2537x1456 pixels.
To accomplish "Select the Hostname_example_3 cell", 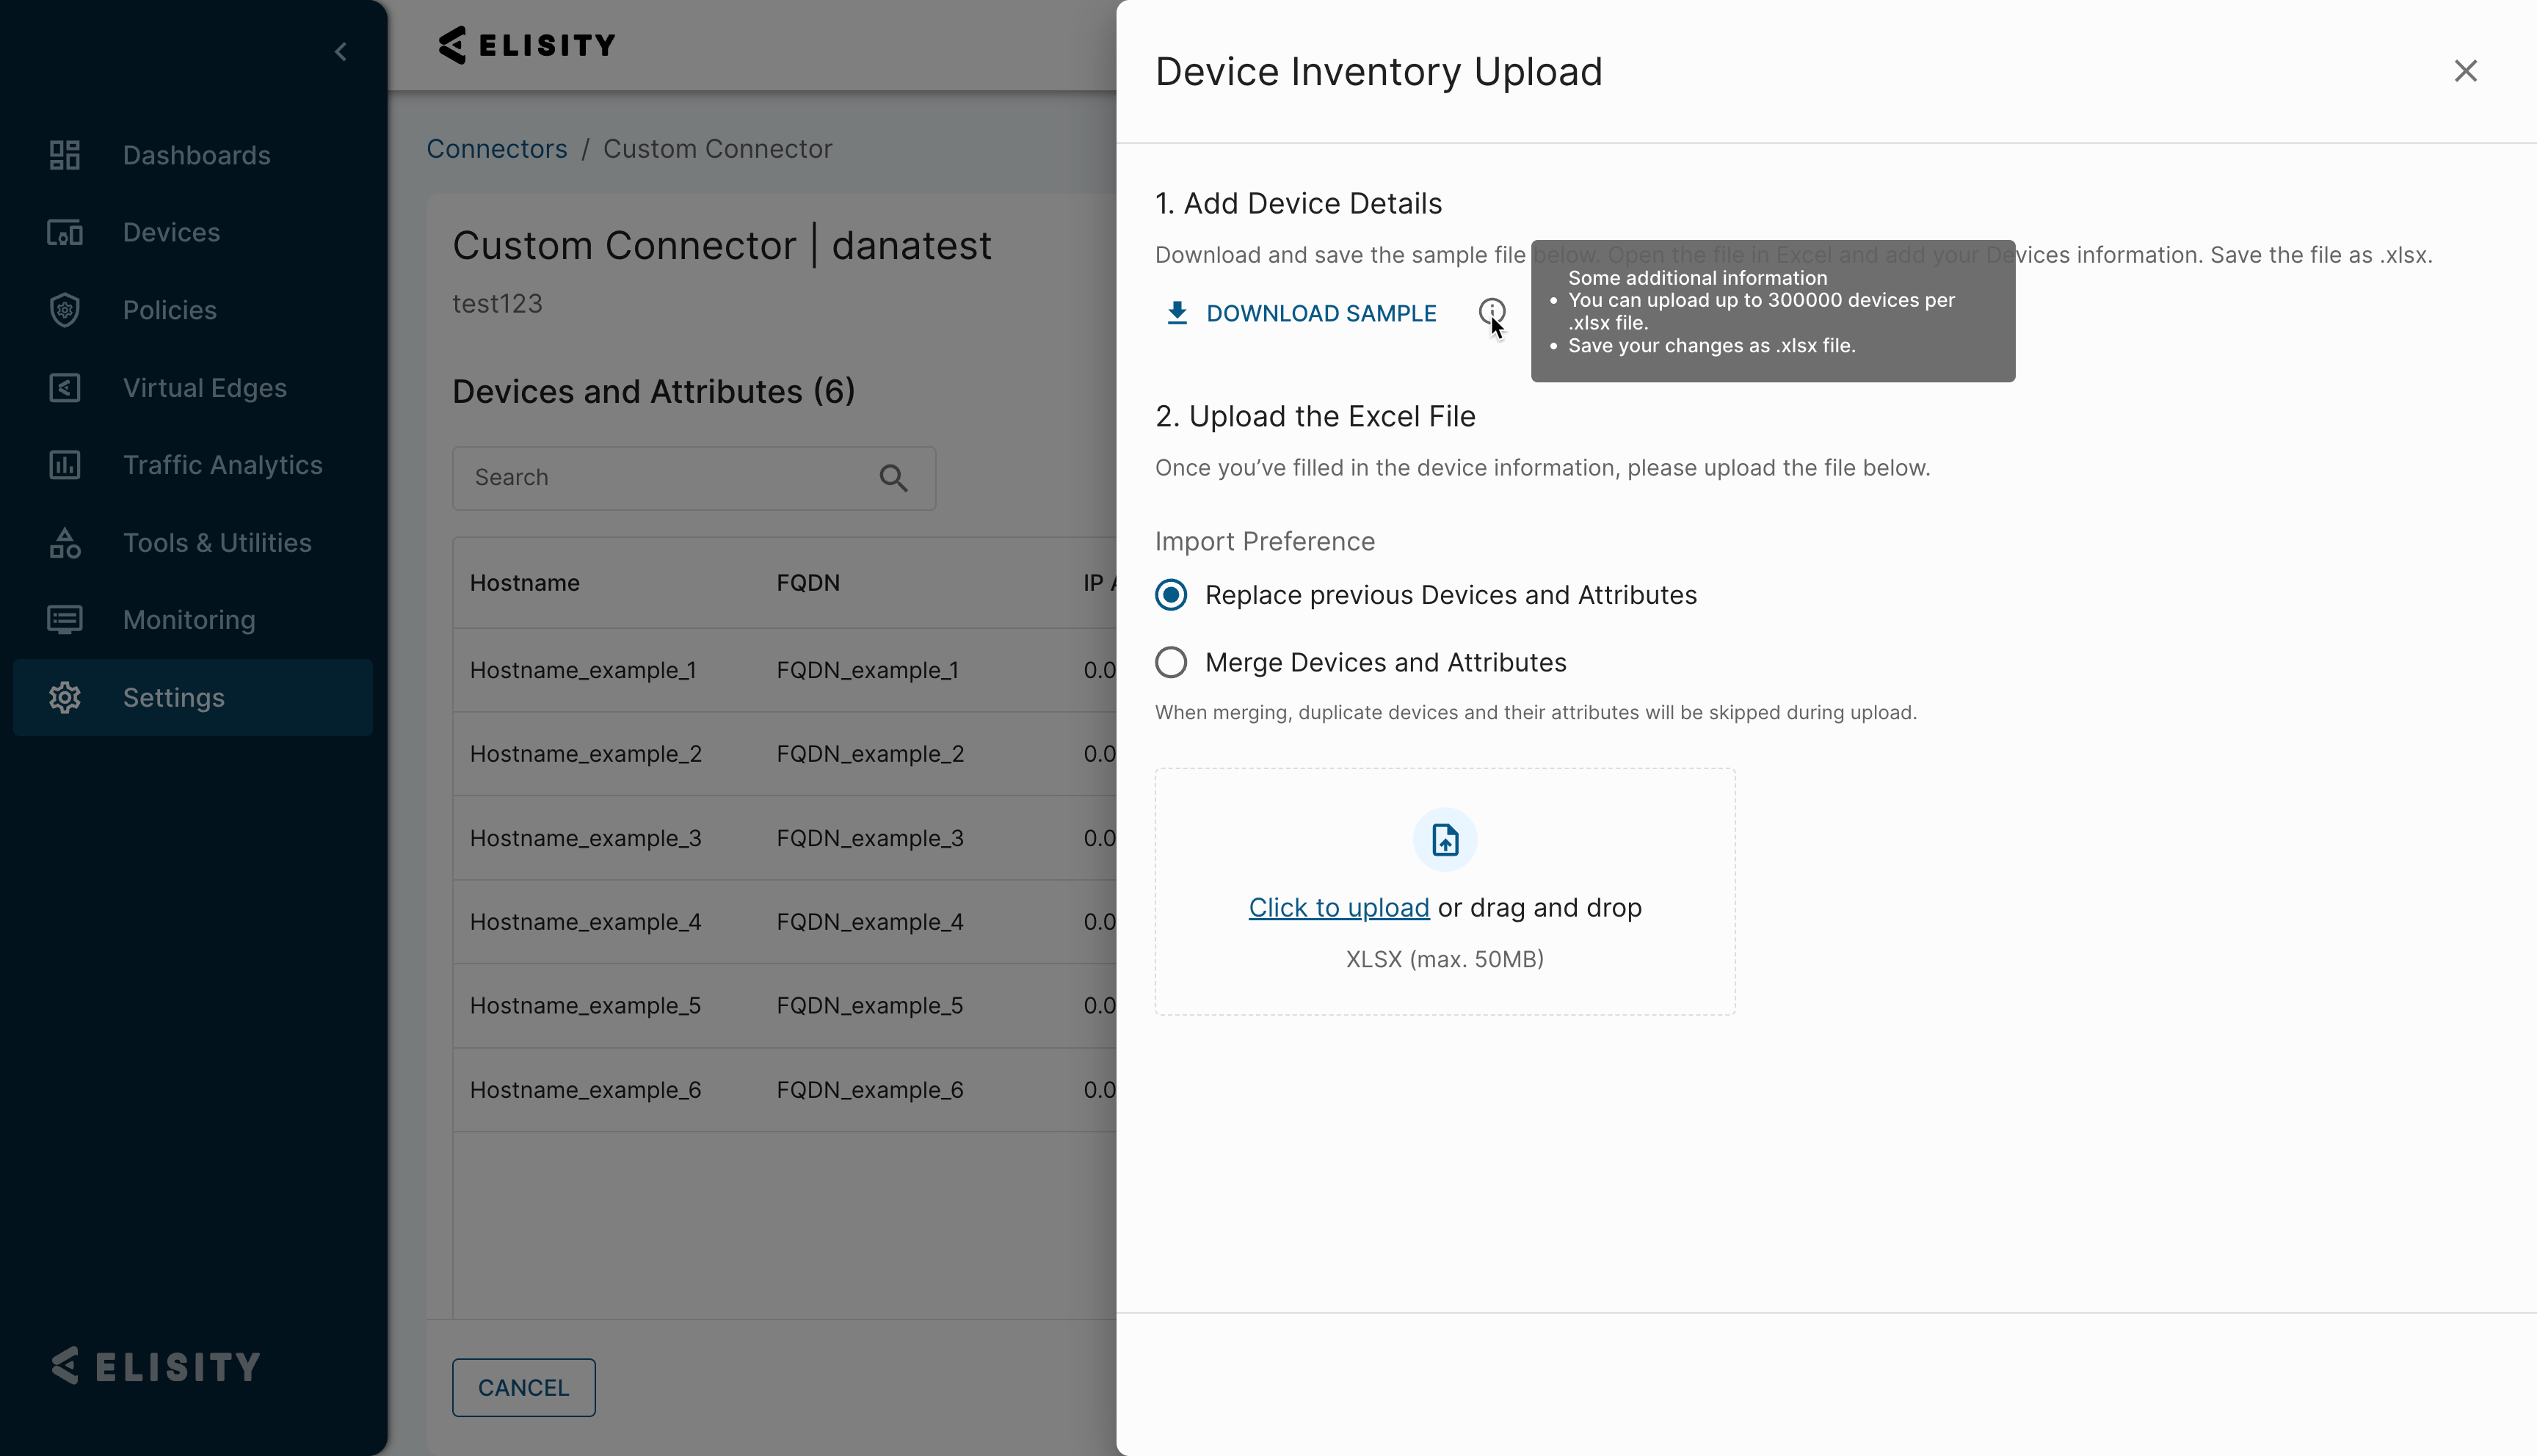I will click(586, 838).
